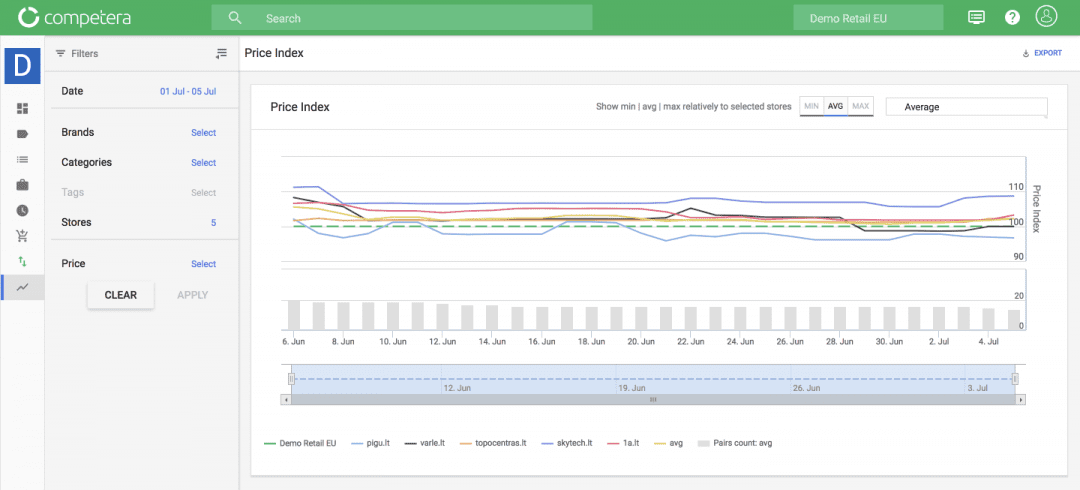Viewport: 1080px width, 490px height.
Task: Open the Brands Select filter
Action: pos(203,132)
